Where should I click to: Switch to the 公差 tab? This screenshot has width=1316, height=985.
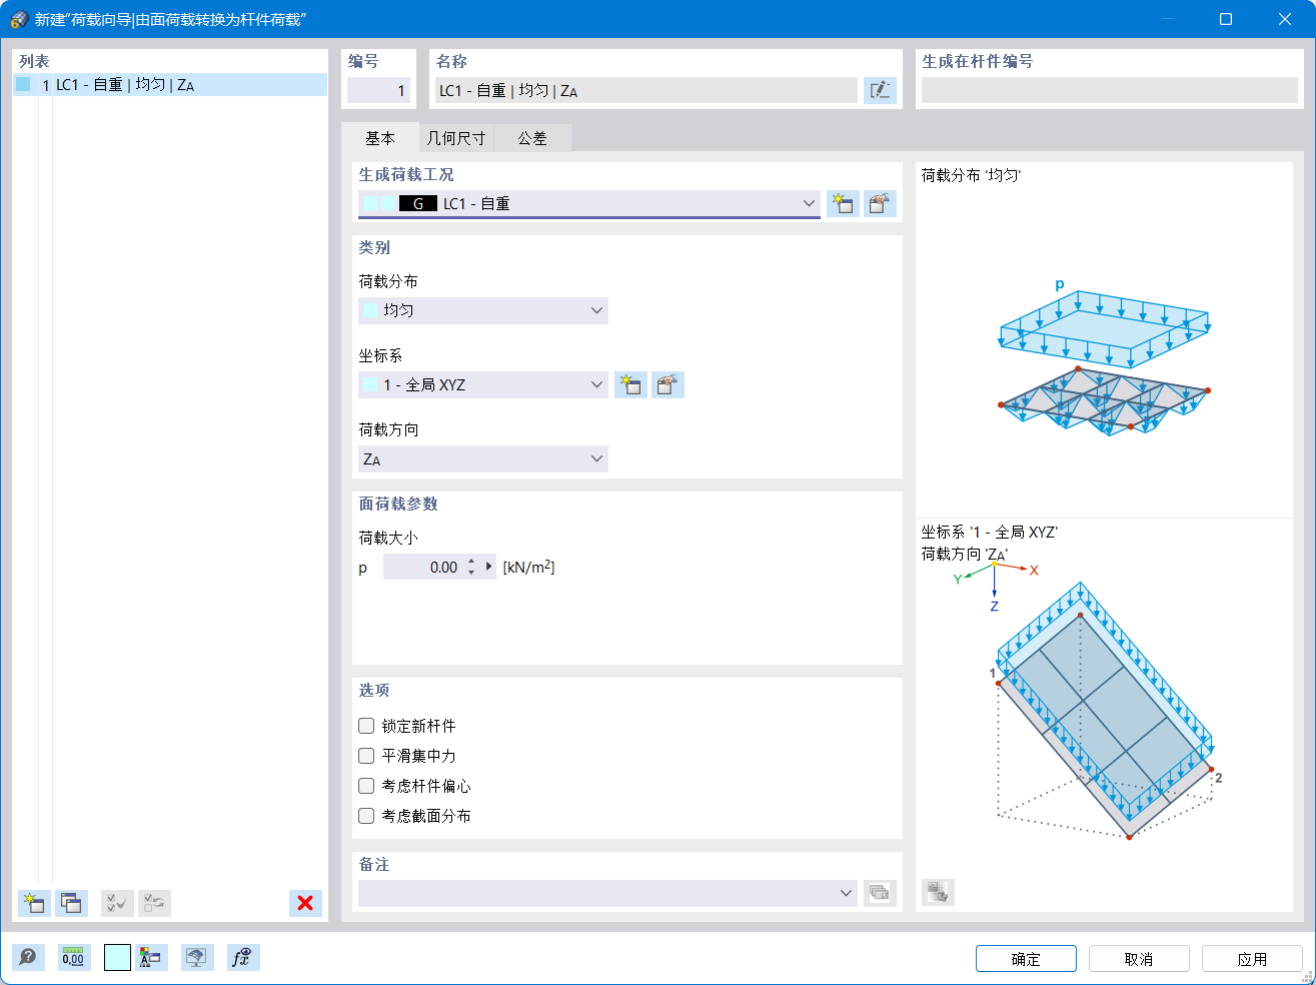pos(533,138)
